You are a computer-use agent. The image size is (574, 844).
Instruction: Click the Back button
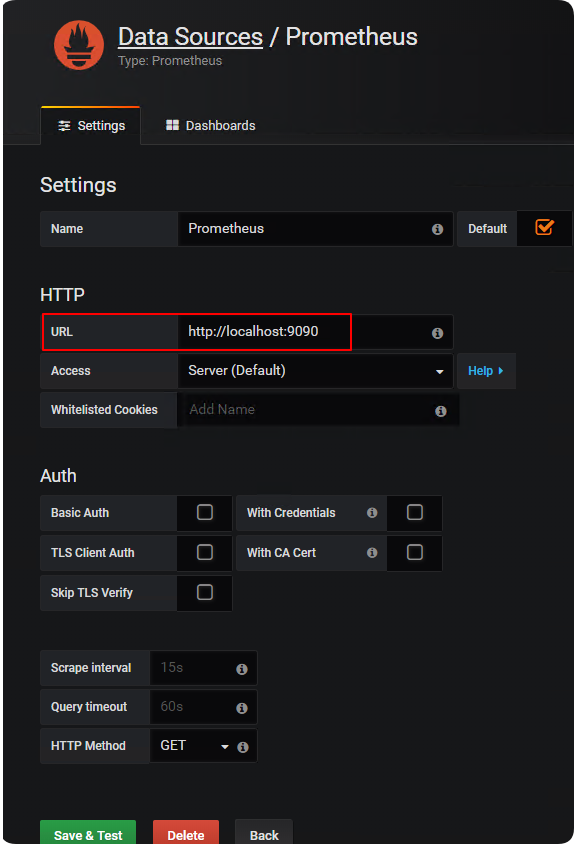(x=264, y=833)
